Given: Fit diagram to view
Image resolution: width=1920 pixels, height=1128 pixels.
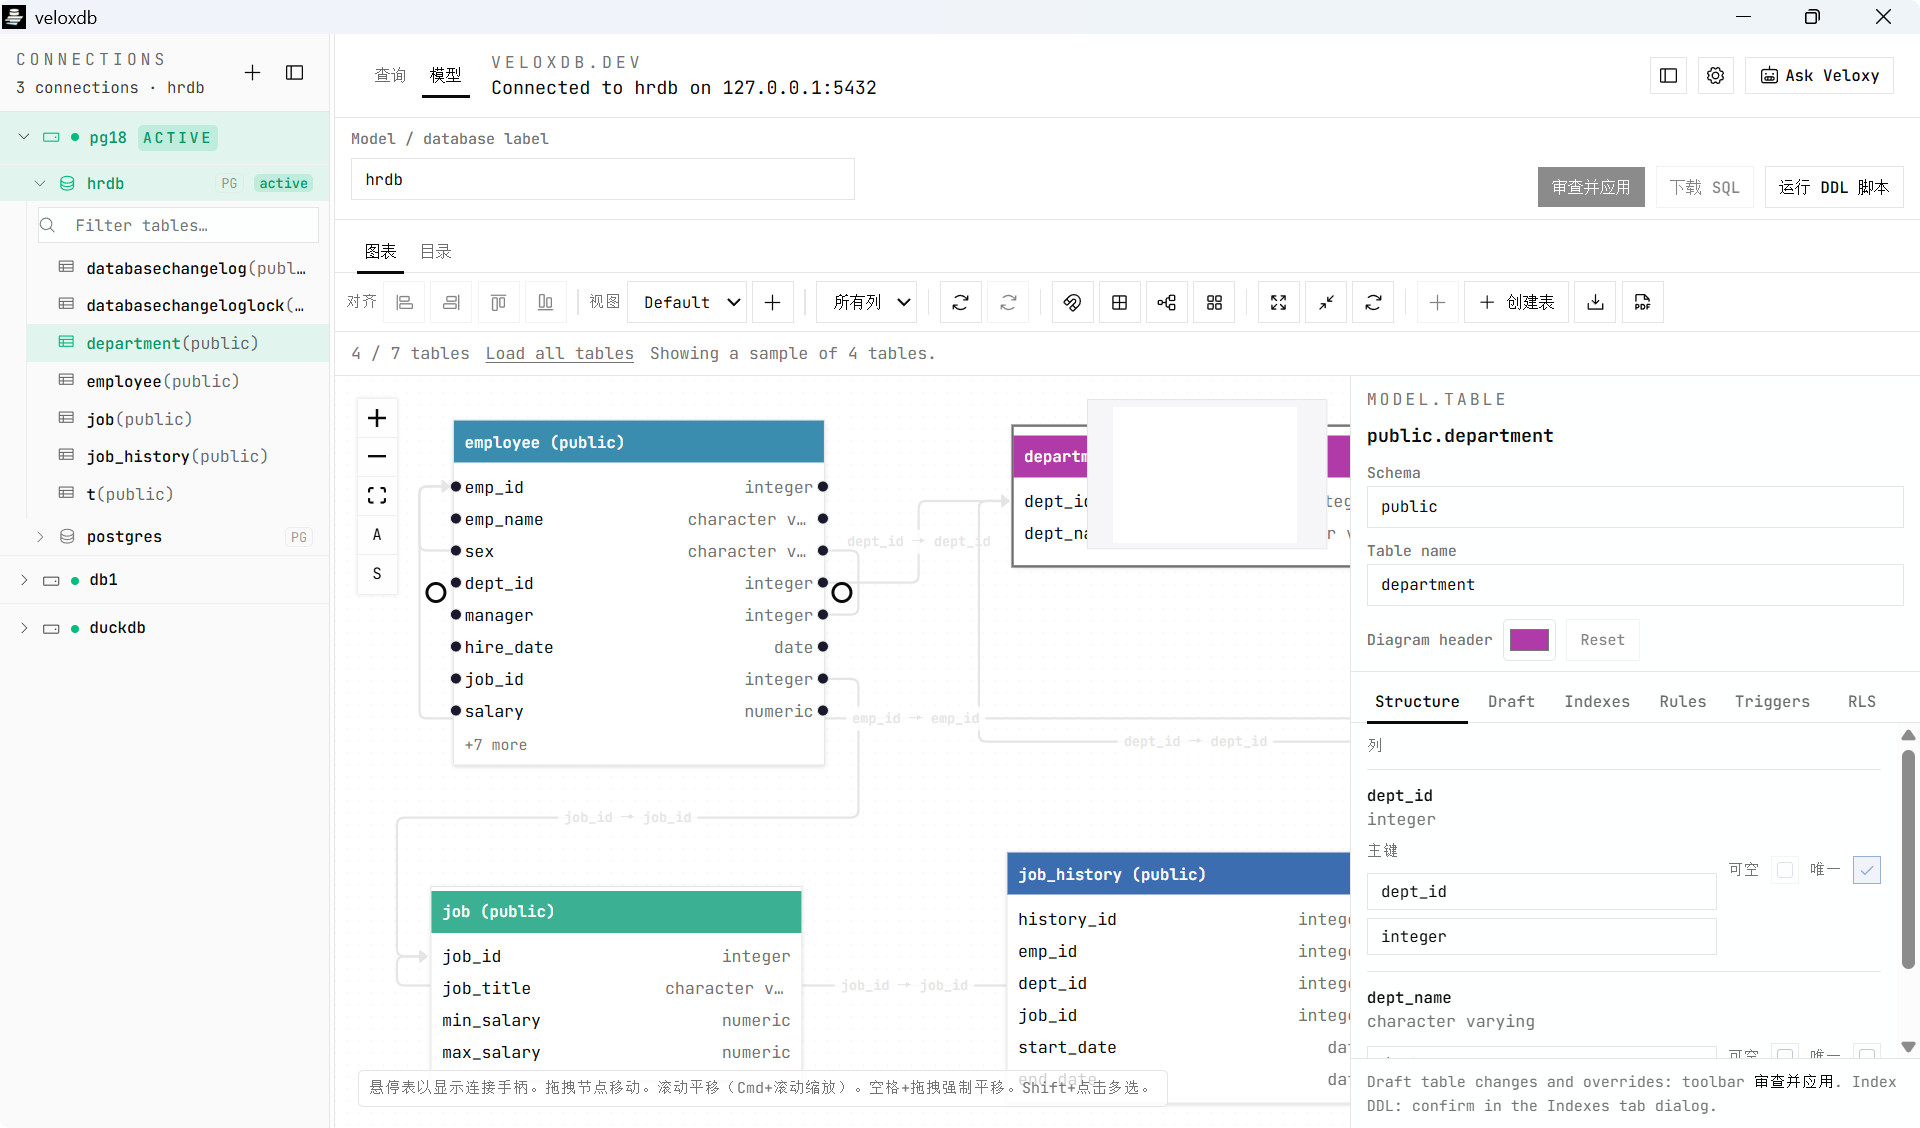Looking at the screenshot, I should tap(377, 496).
